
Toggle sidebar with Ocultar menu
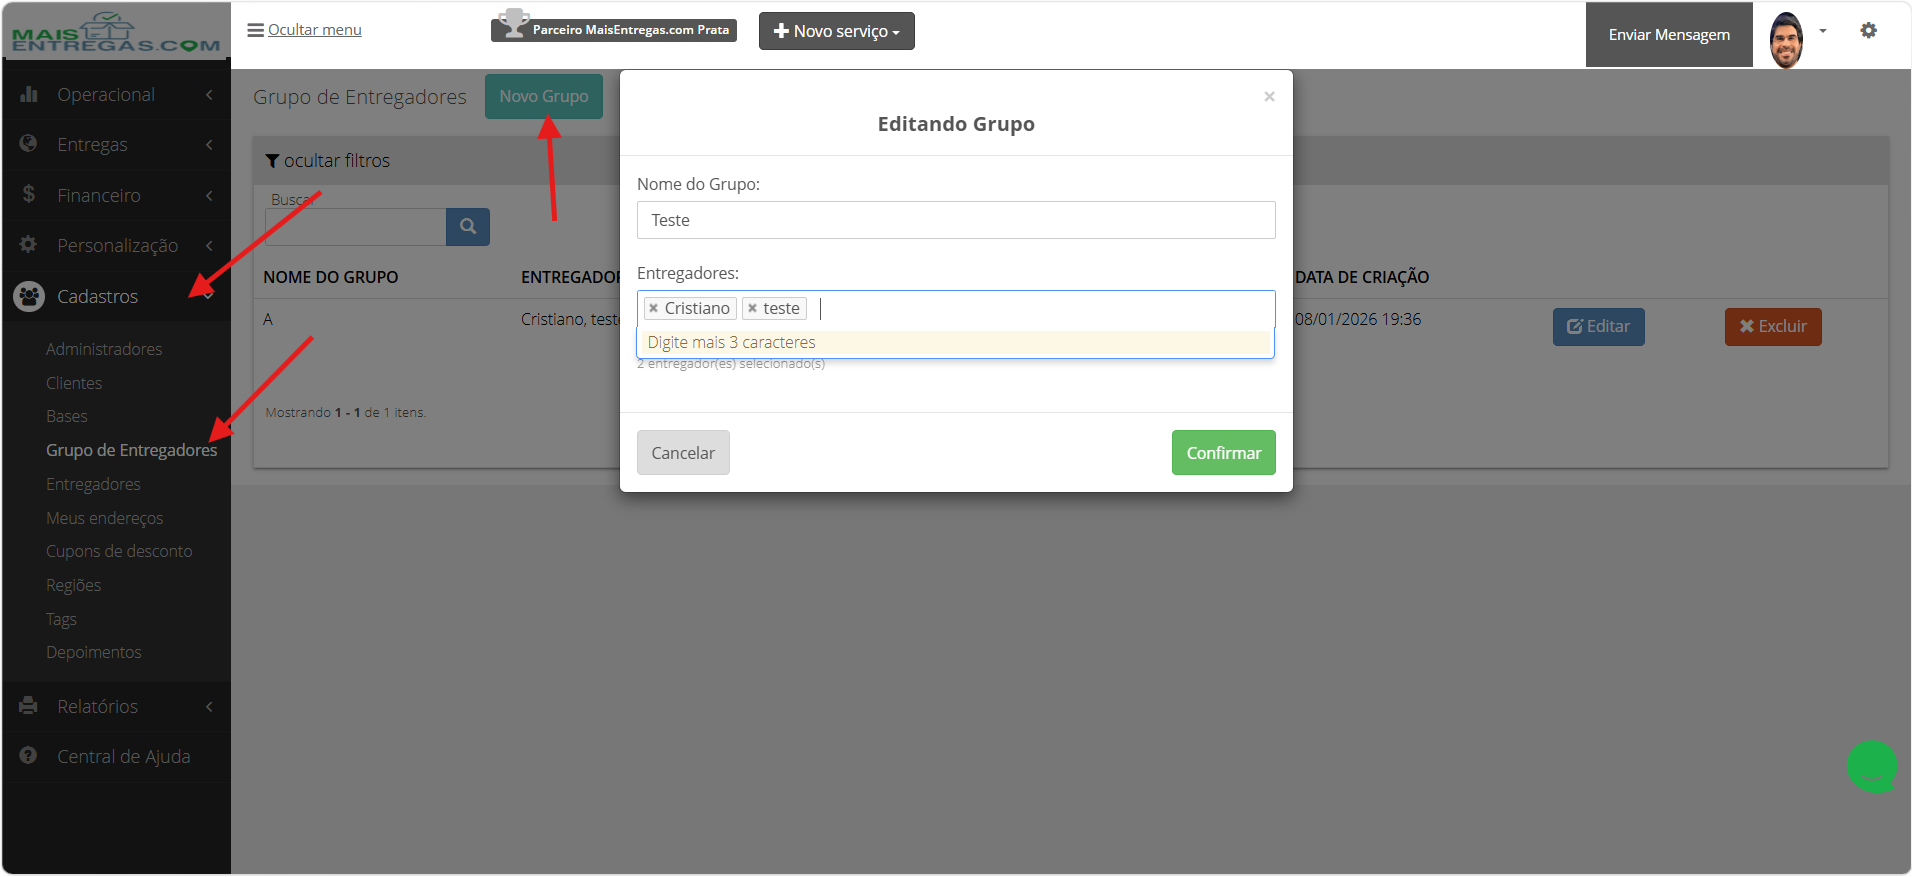[x=304, y=30]
